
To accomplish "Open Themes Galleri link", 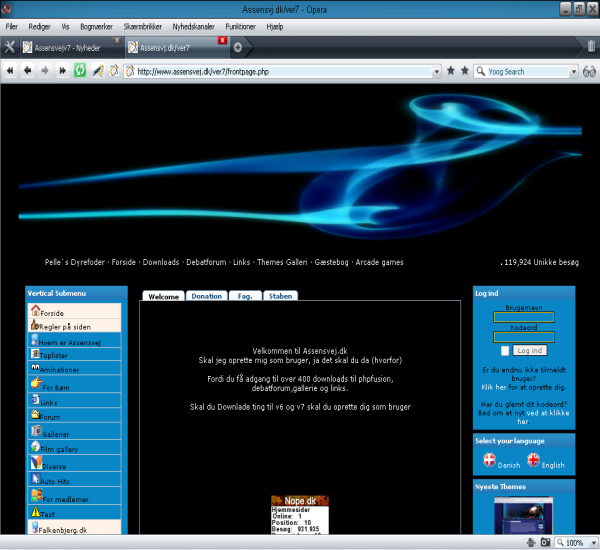I will click(x=282, y=262).
